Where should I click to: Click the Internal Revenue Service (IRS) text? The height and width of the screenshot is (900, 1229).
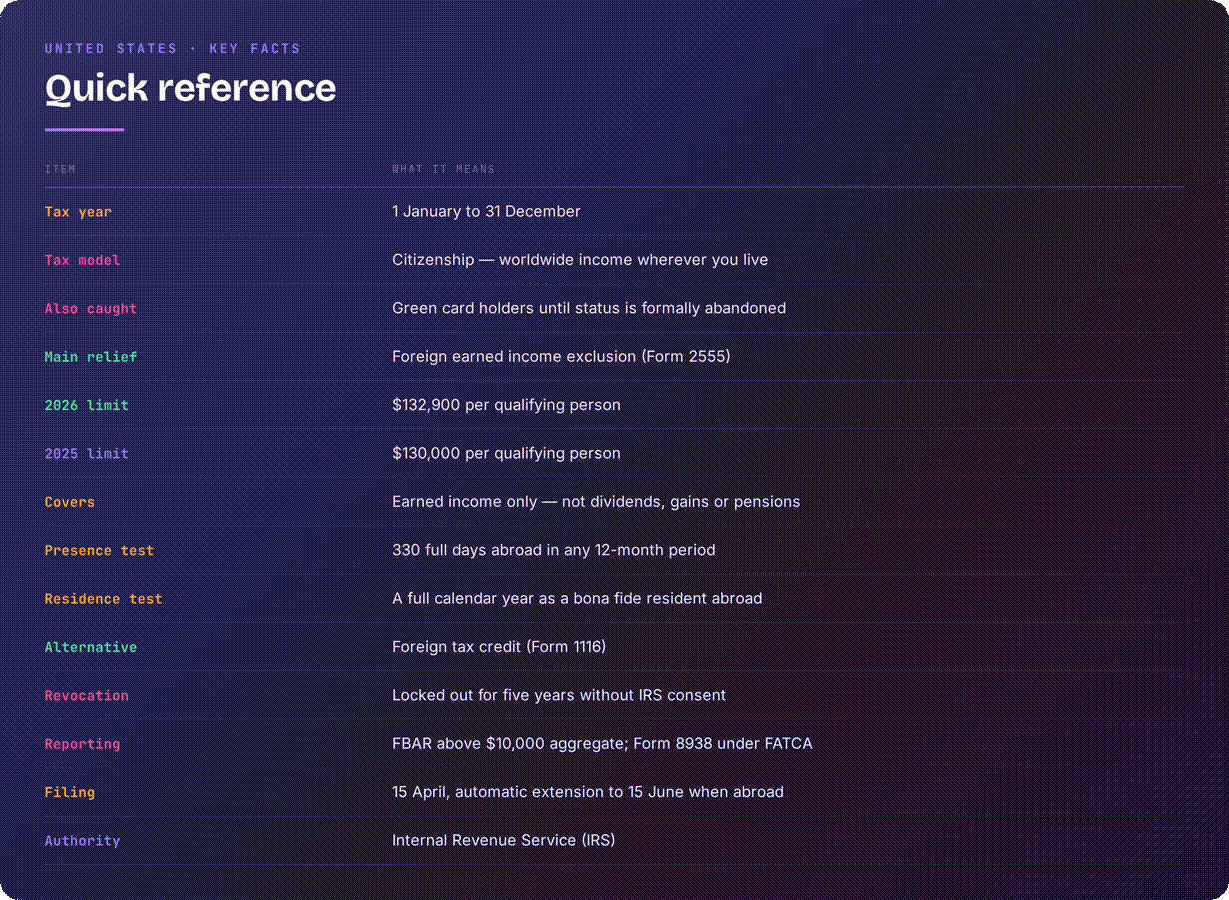(504, 840)
